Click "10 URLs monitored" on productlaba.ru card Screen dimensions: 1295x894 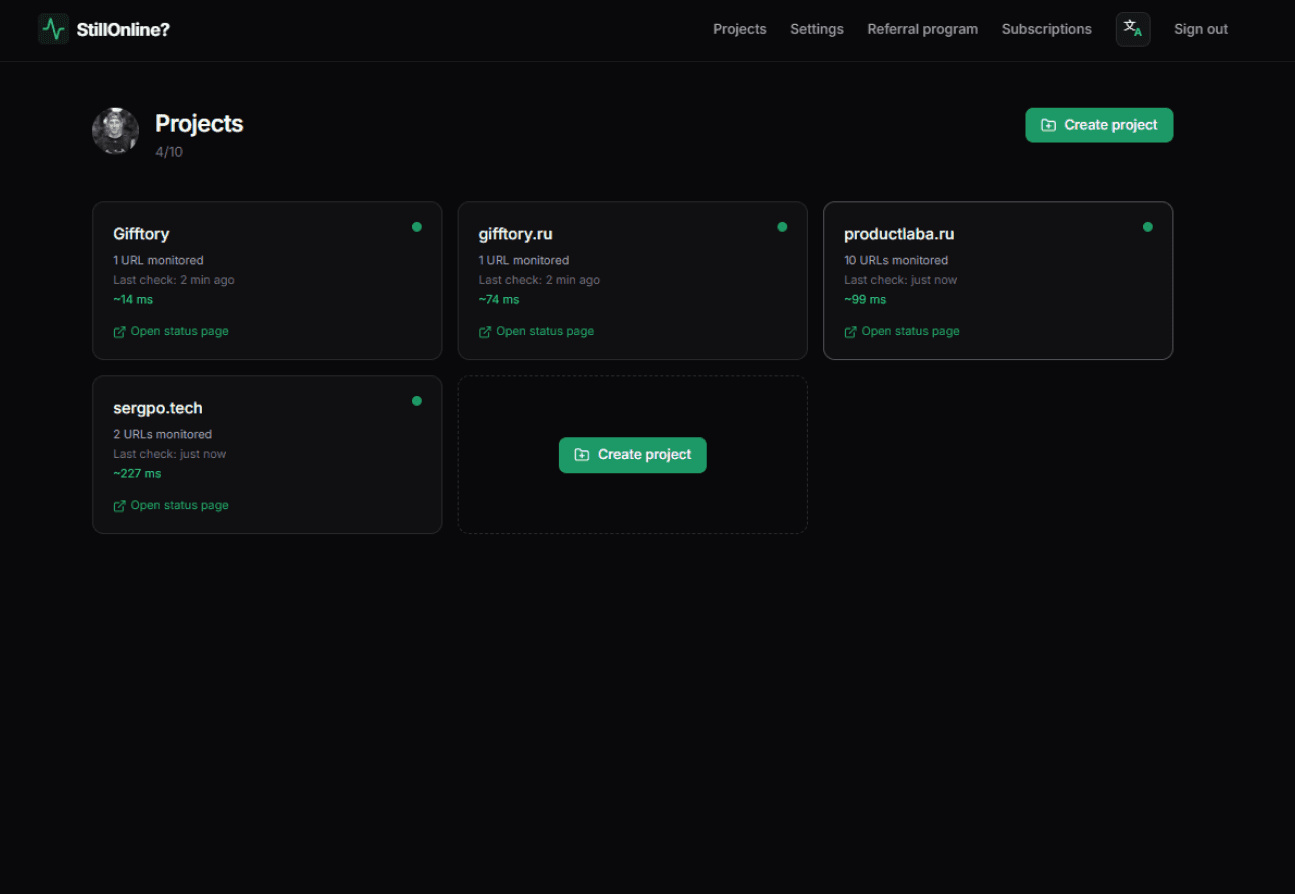(896, 260)
